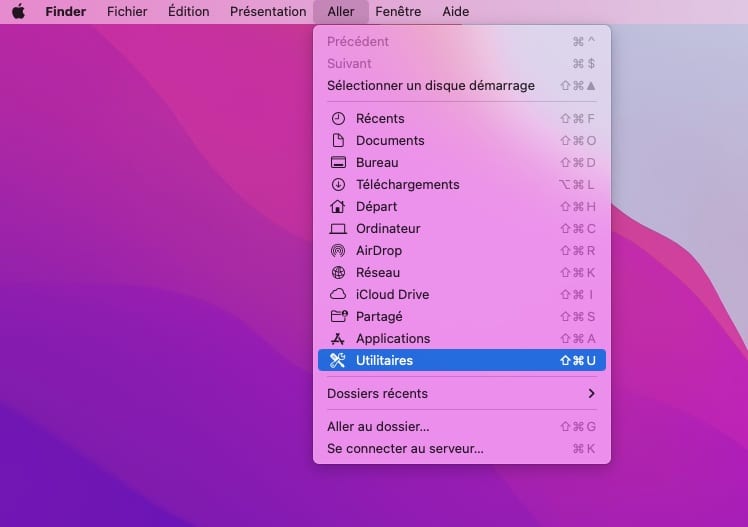Select the highlighted Utilitaires menu entry
This screenshot has width=748, height=527.
point(461,360)
